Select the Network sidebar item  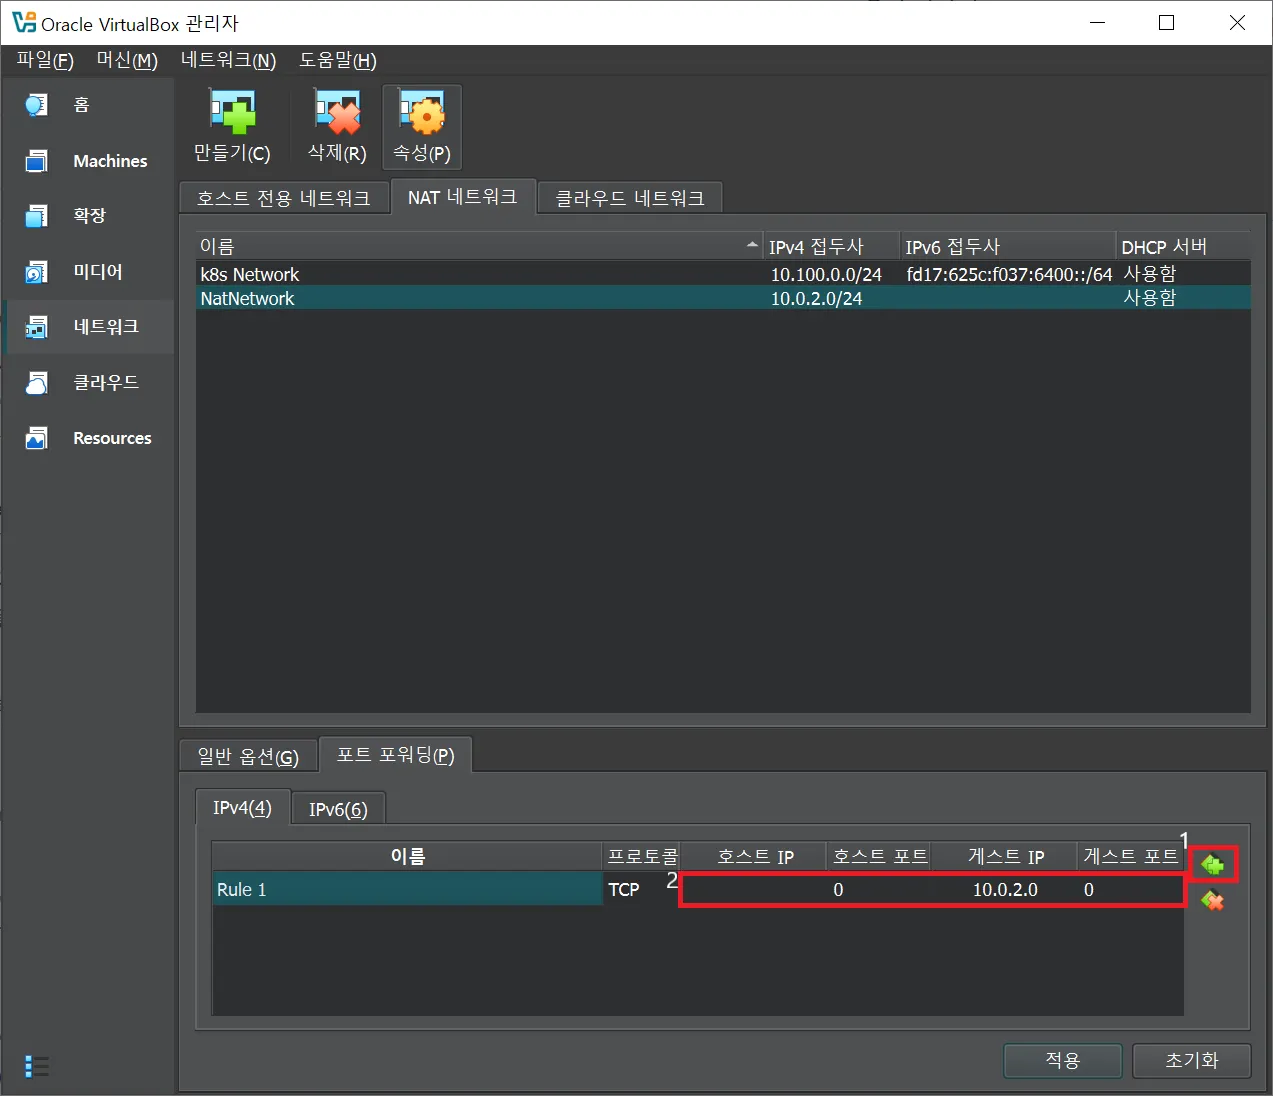[x=88, y=326]
